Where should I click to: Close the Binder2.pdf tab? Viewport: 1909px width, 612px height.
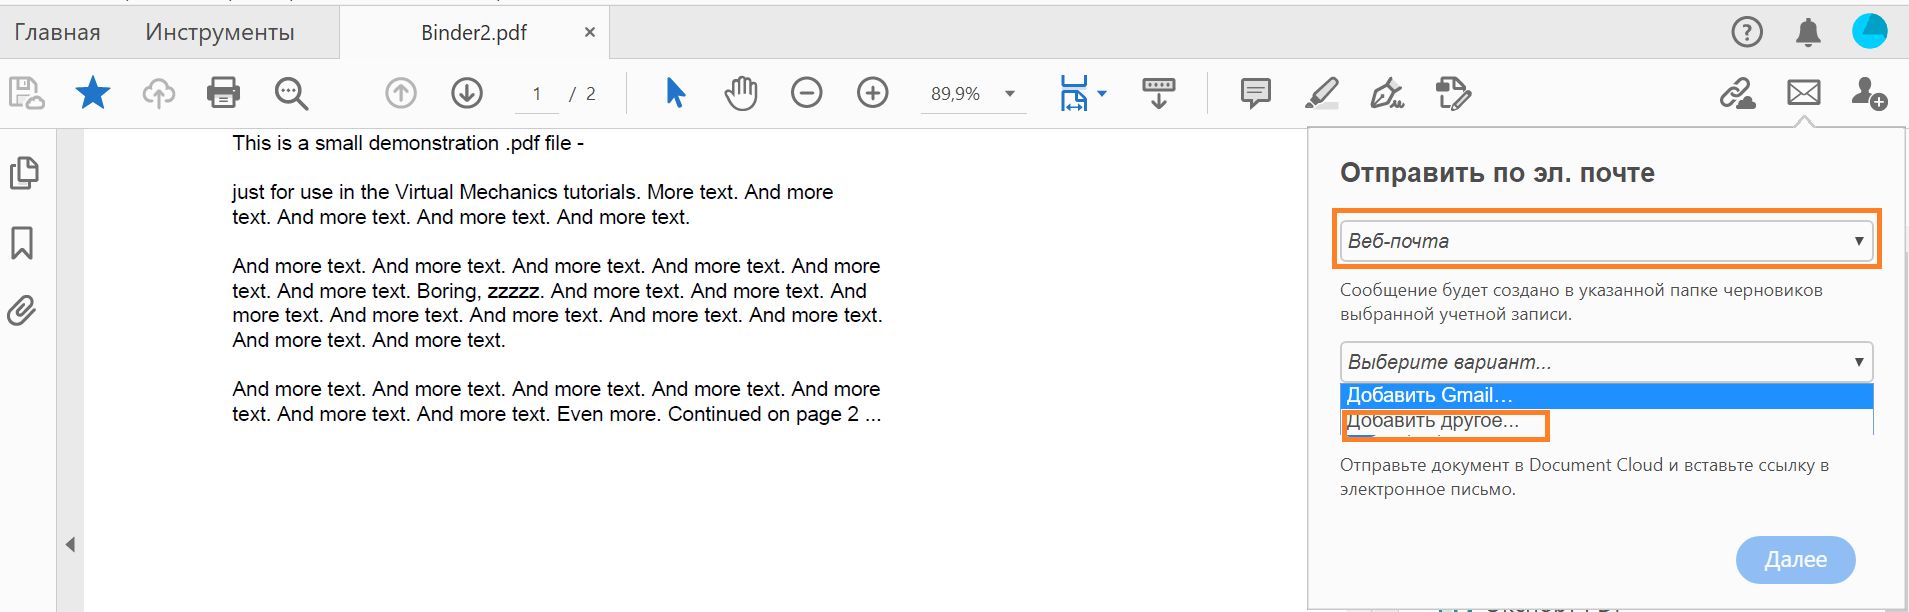[590, 32]
